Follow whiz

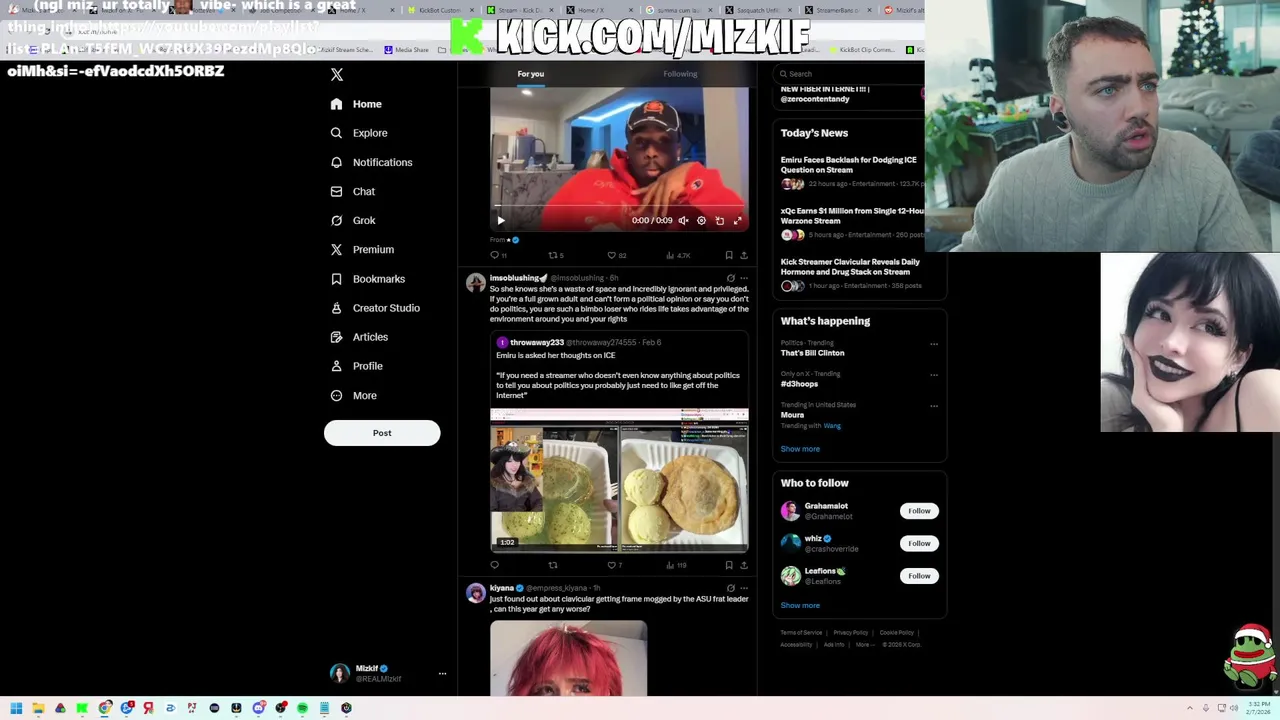919,543
